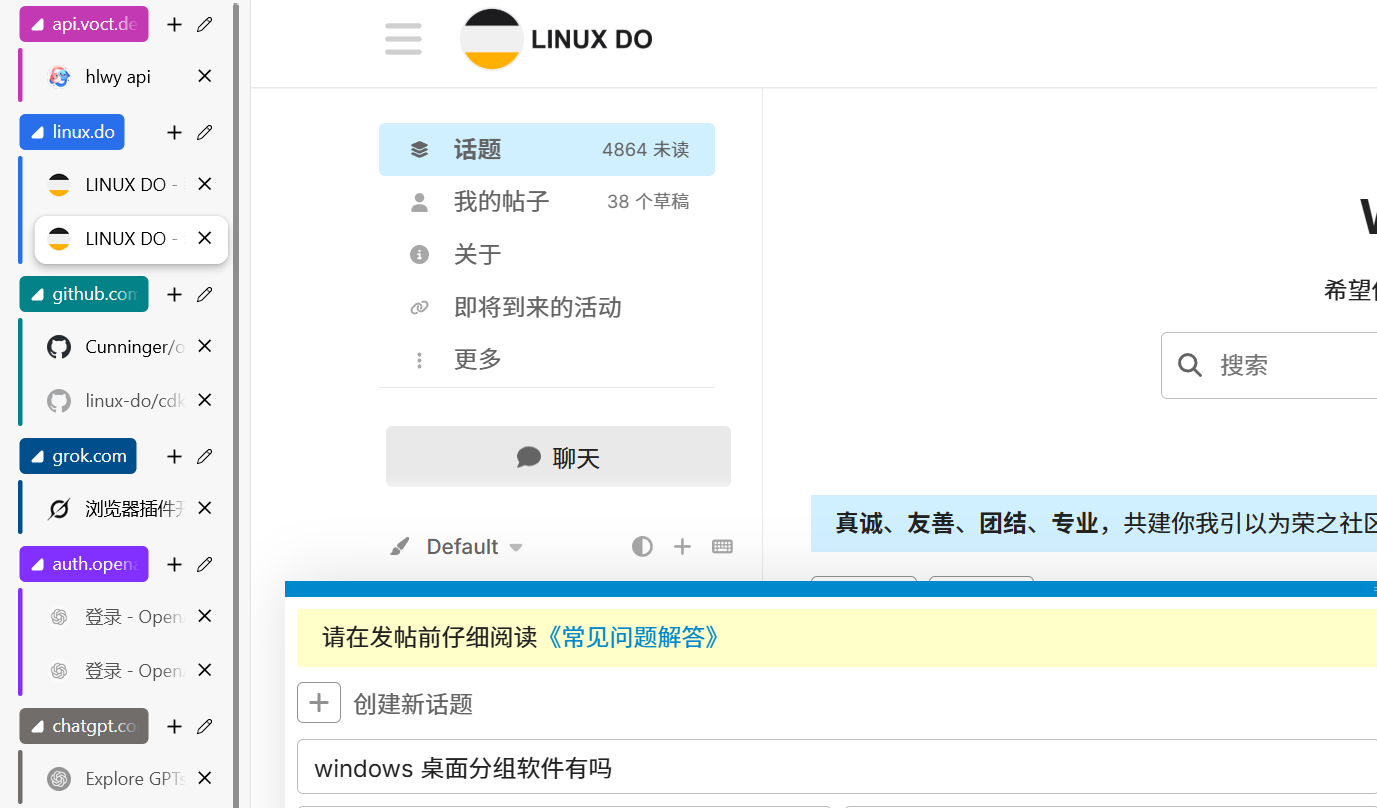Image resolution: width=1377 pixels, height=808 pixels.
Task: Expand the 更多 menu
Action: (547, 359)
